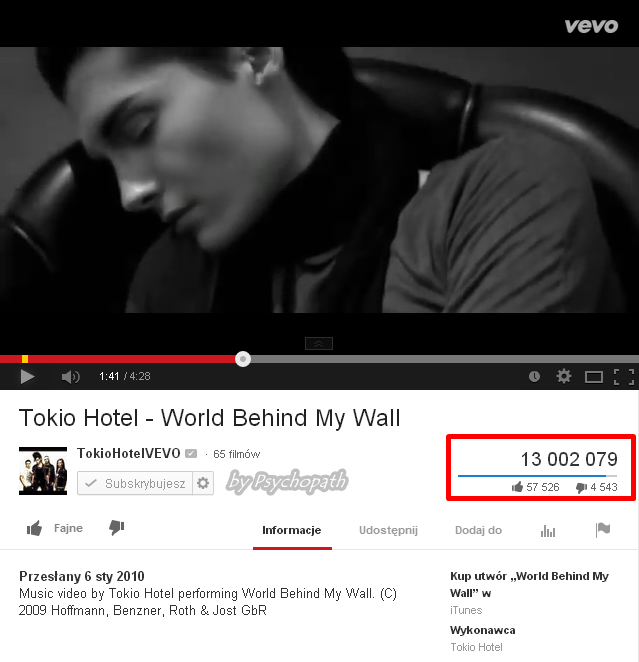Open the Dodaj do menu
Screen dimensions: 639x662
(x=478, y=530)
